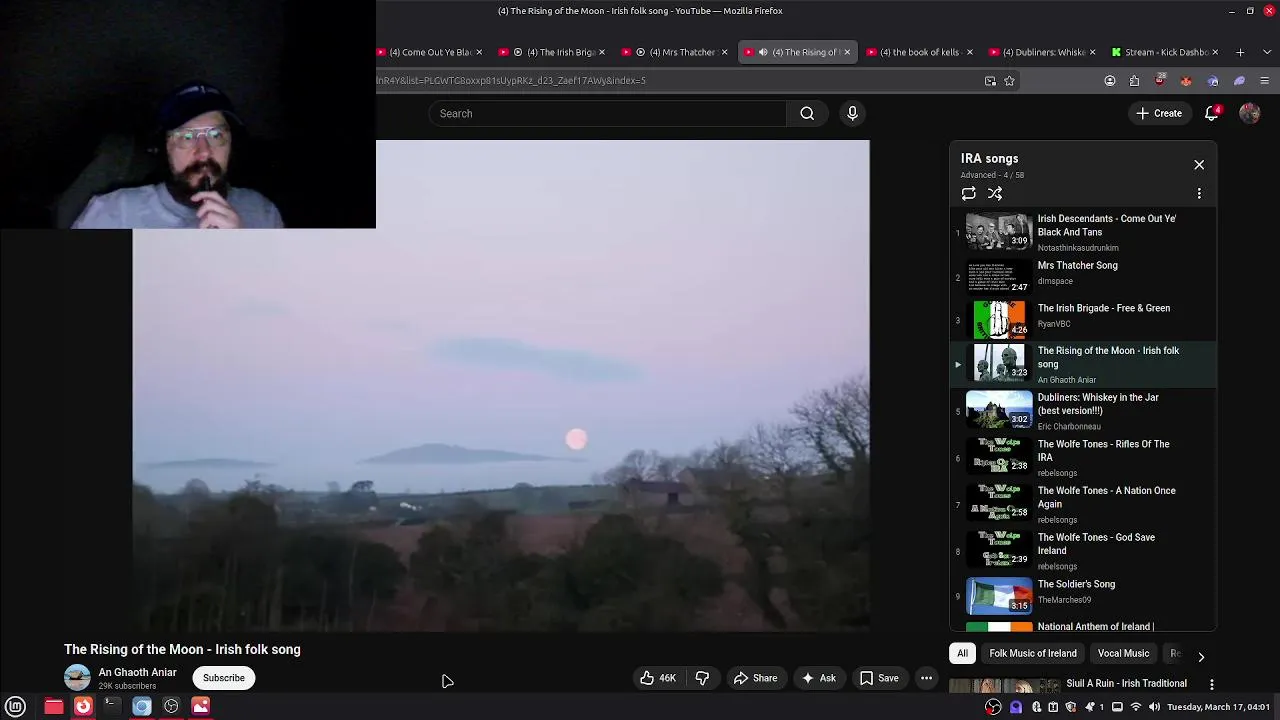
Task: Open the volume tray icon
Action: 1154,707
